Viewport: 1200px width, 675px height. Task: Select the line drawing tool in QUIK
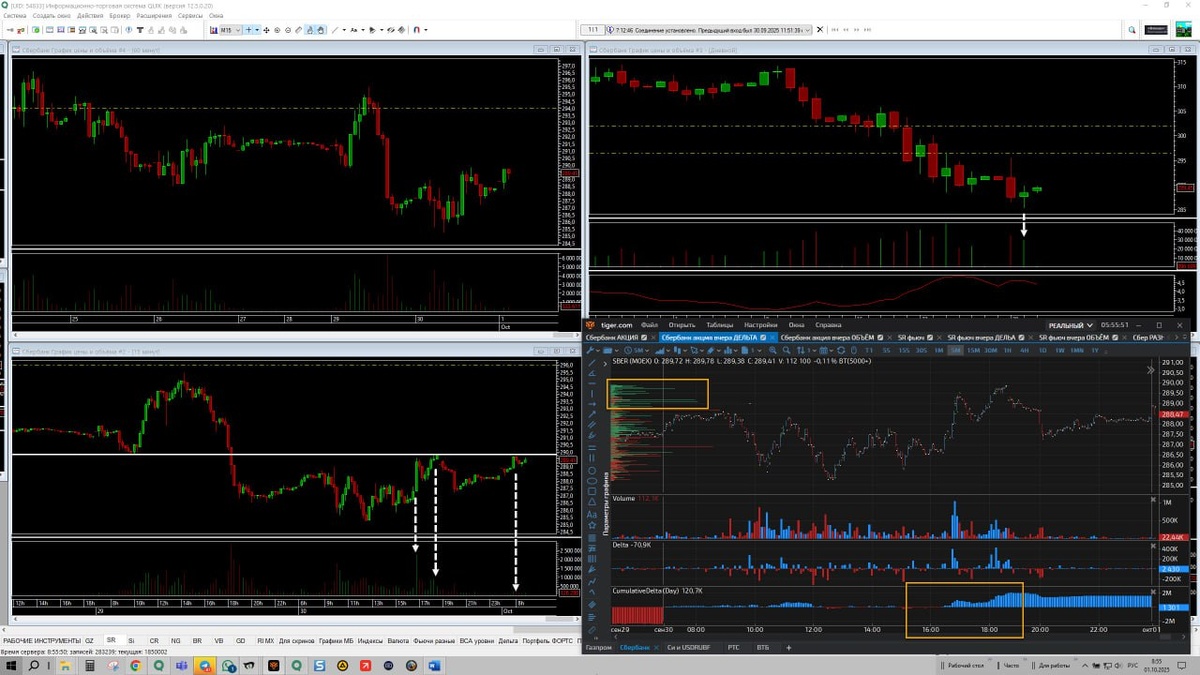[335, 30]
